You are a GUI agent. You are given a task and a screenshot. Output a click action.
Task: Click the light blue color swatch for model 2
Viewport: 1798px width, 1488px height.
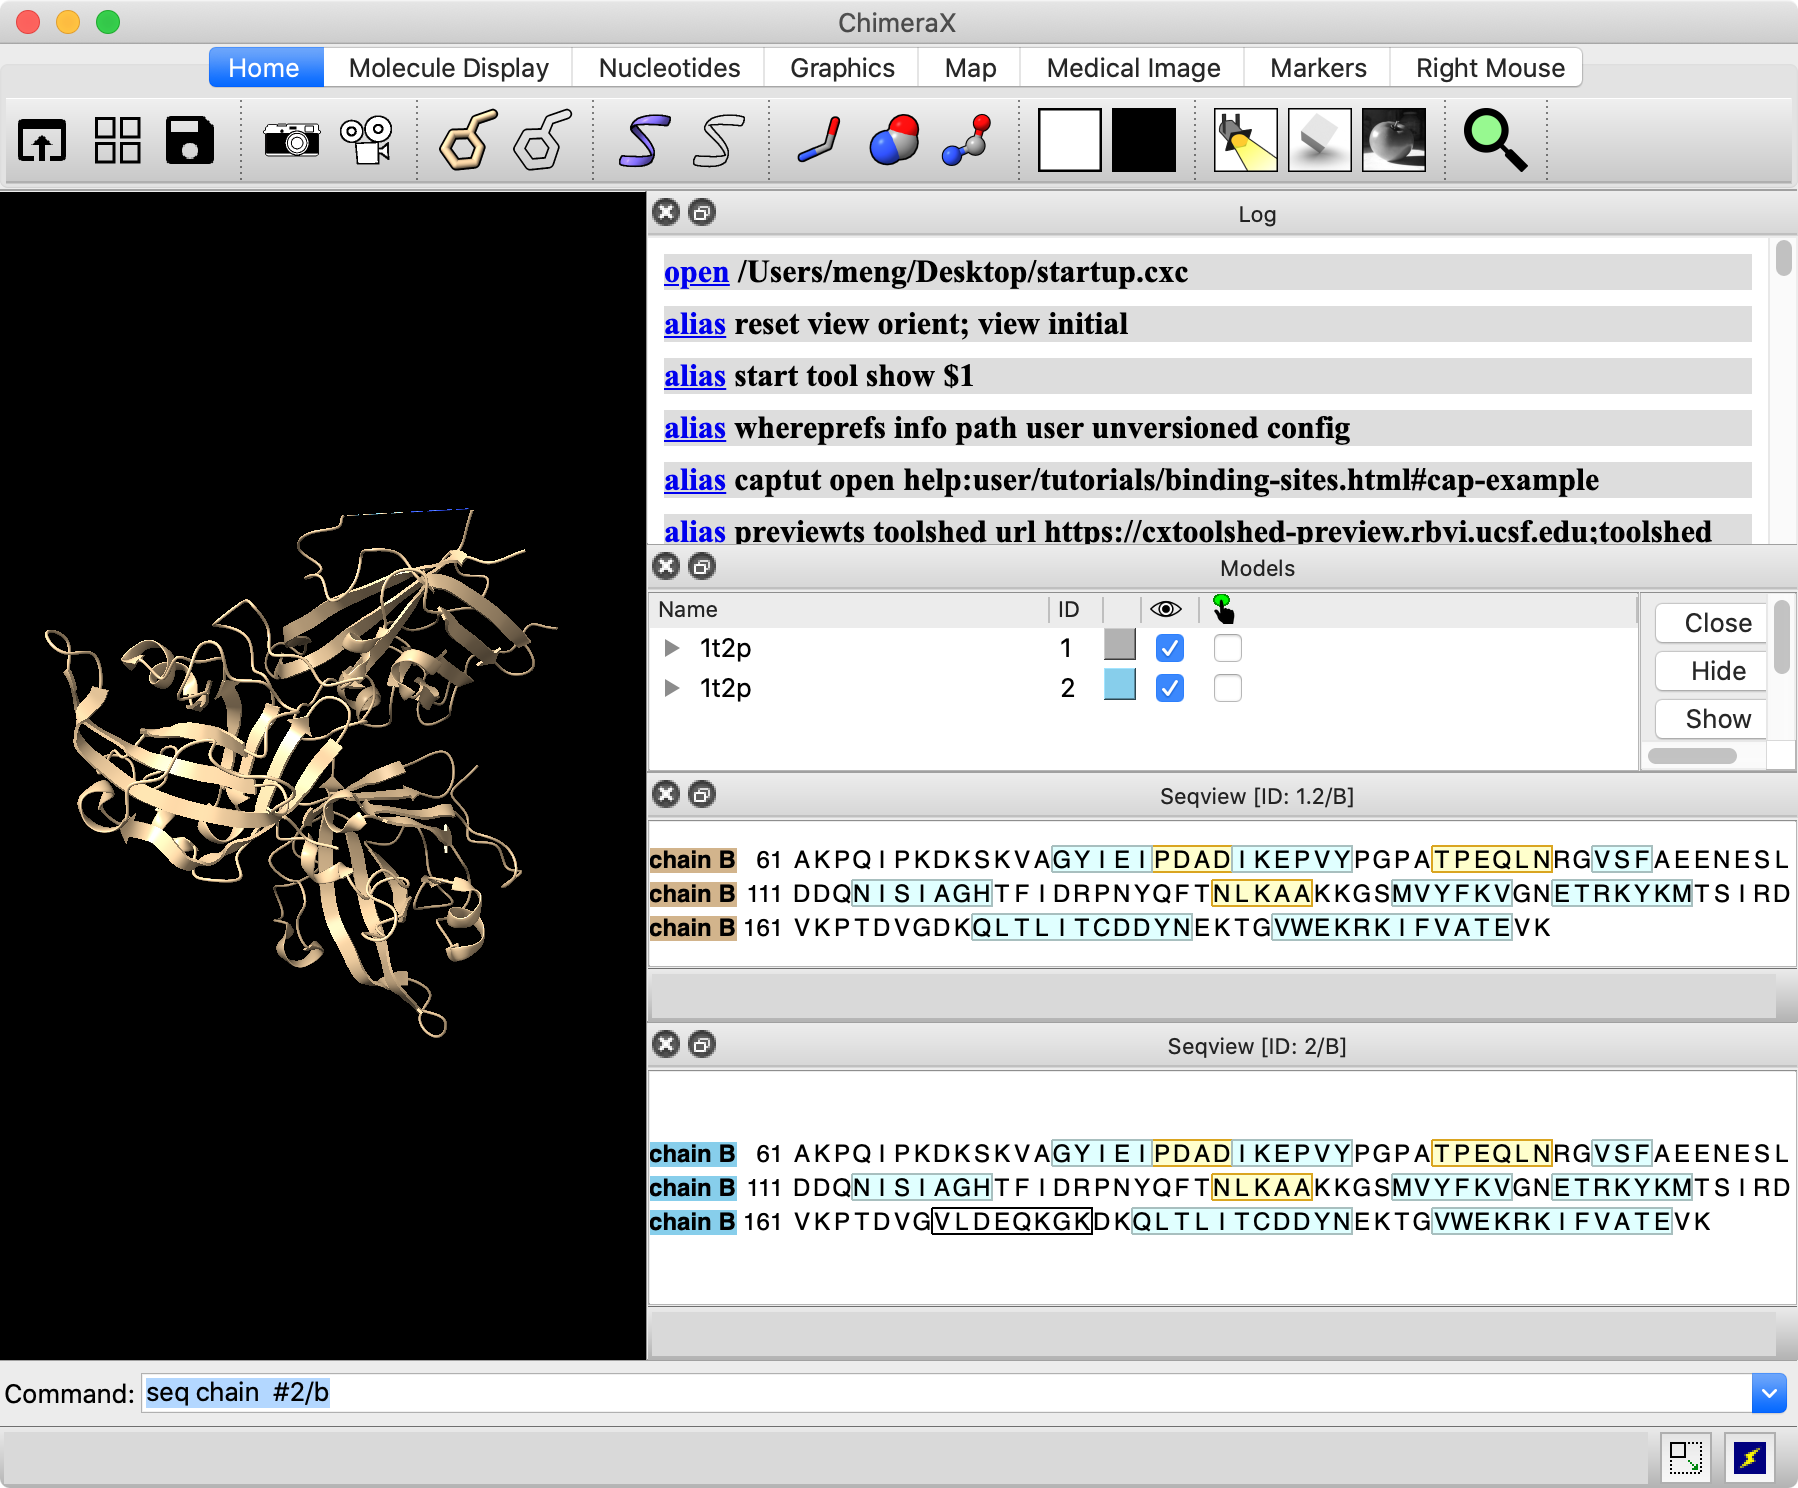pos(1119,686)
